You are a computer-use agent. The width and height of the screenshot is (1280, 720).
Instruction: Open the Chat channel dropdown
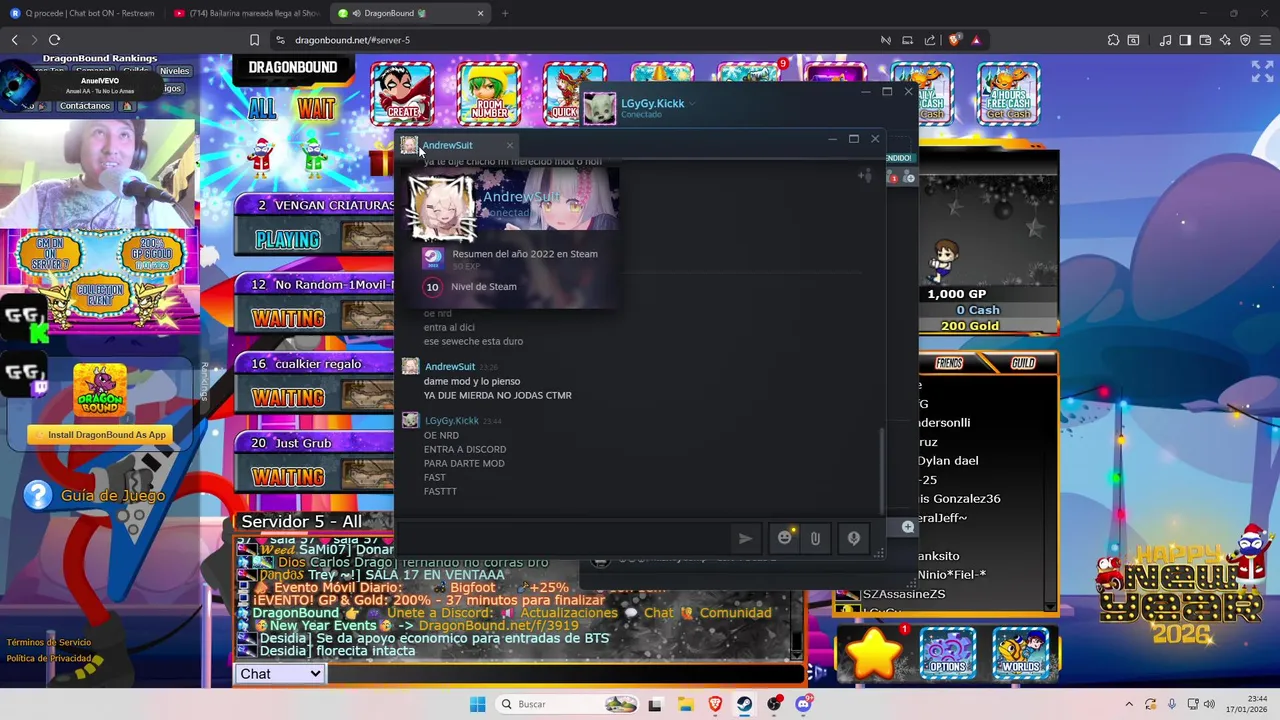(x=280, y=674)
